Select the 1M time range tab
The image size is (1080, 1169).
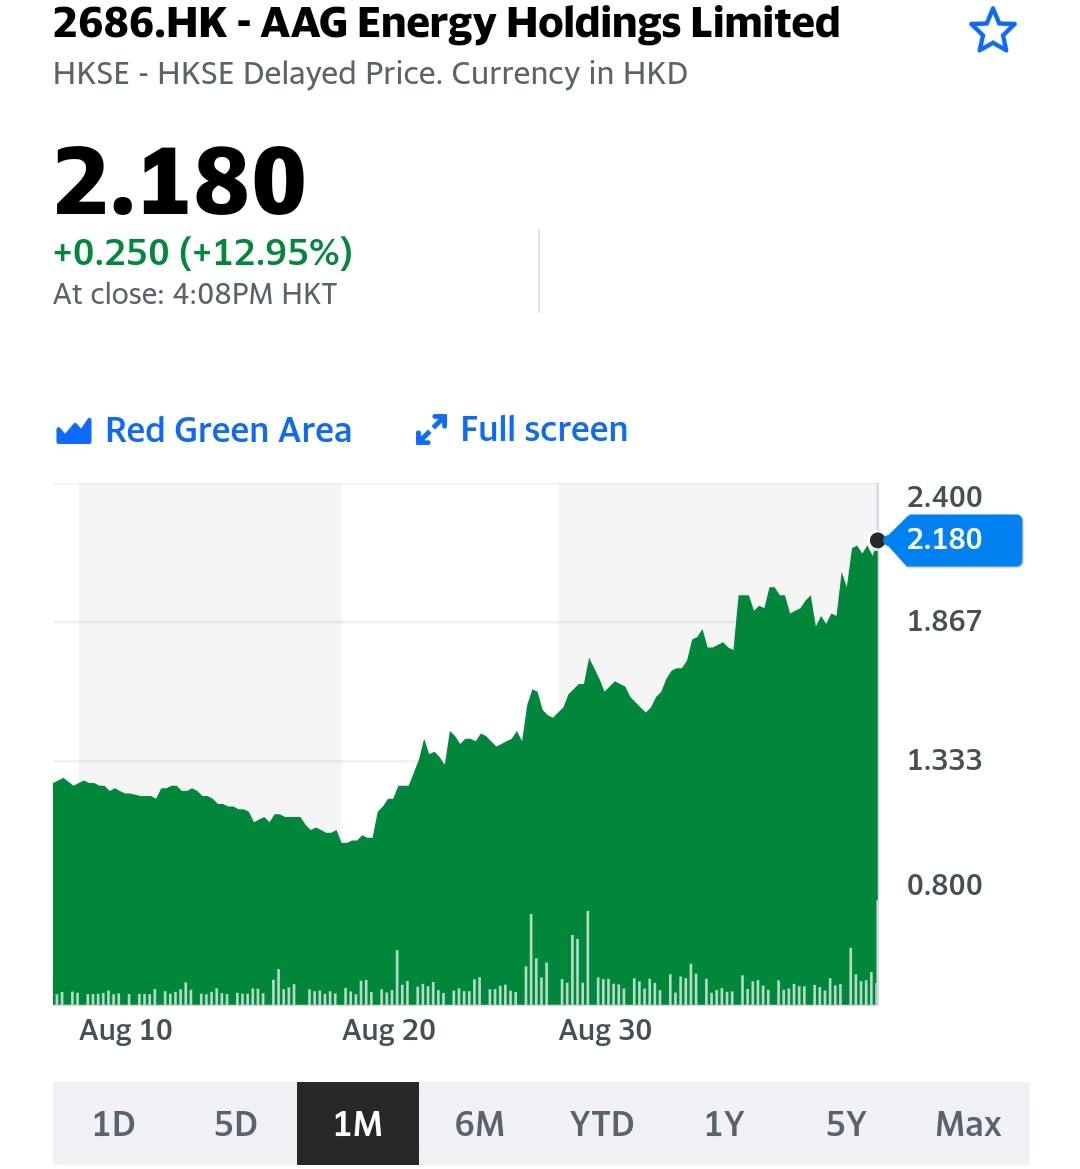(358, 1124)
